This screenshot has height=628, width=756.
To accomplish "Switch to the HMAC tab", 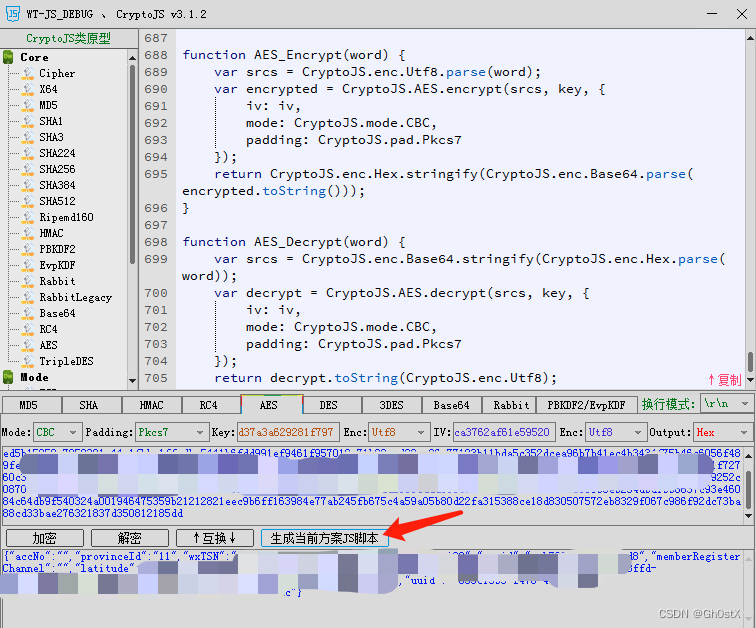I will (x=151, y=405).
